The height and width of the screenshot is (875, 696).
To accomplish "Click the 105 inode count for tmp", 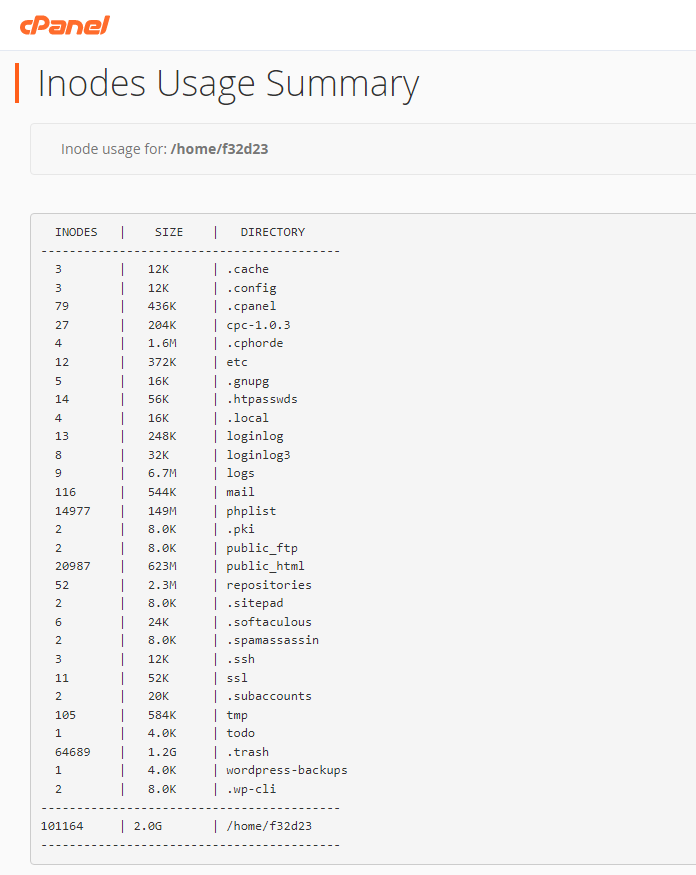I will click(65, 715).
